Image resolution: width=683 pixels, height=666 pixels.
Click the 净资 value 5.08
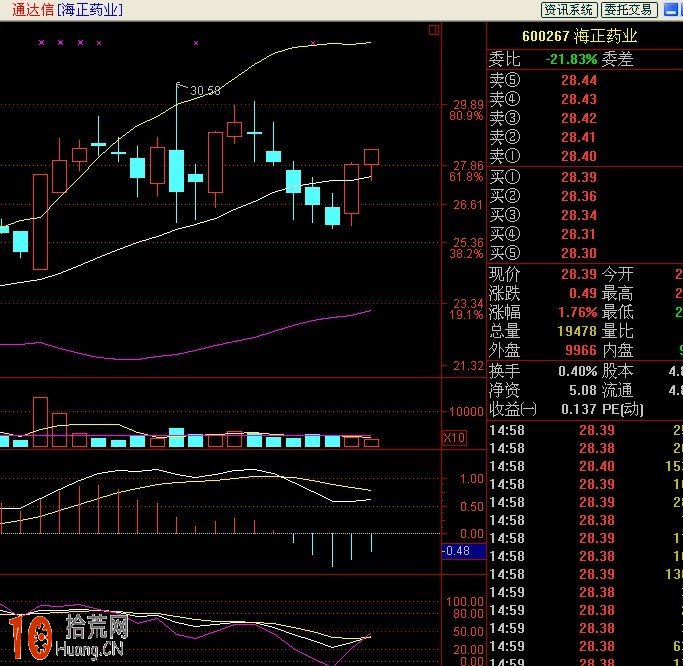582,390
